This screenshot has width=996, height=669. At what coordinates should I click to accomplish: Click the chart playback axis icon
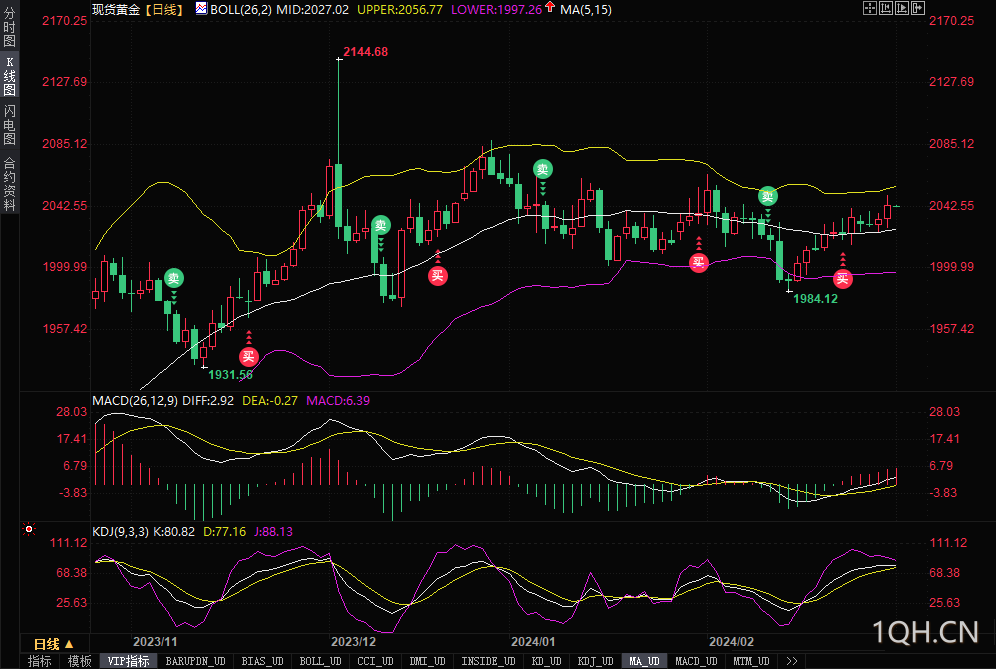pyautogui.click(x=902, y=8)
